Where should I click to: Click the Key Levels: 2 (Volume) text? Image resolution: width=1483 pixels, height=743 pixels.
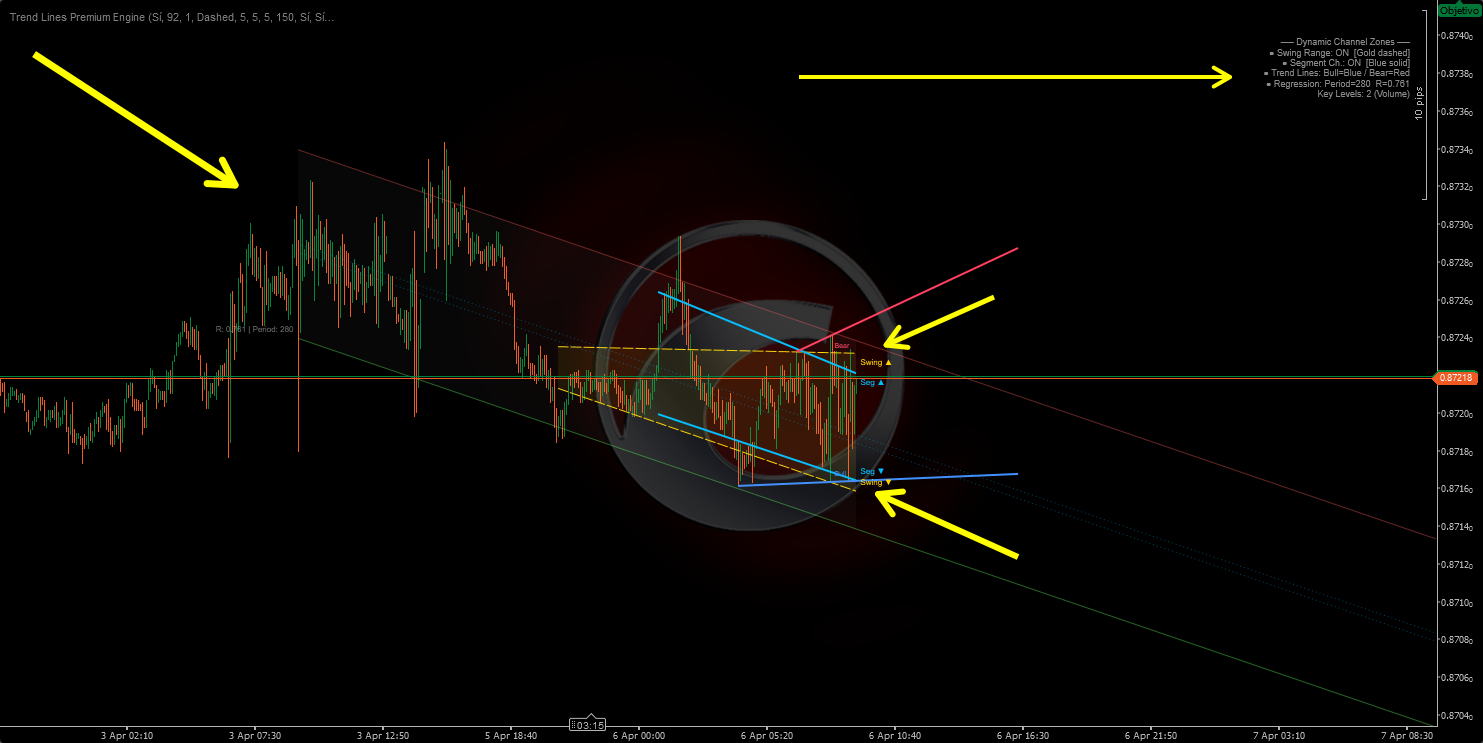click(1363, 94)
